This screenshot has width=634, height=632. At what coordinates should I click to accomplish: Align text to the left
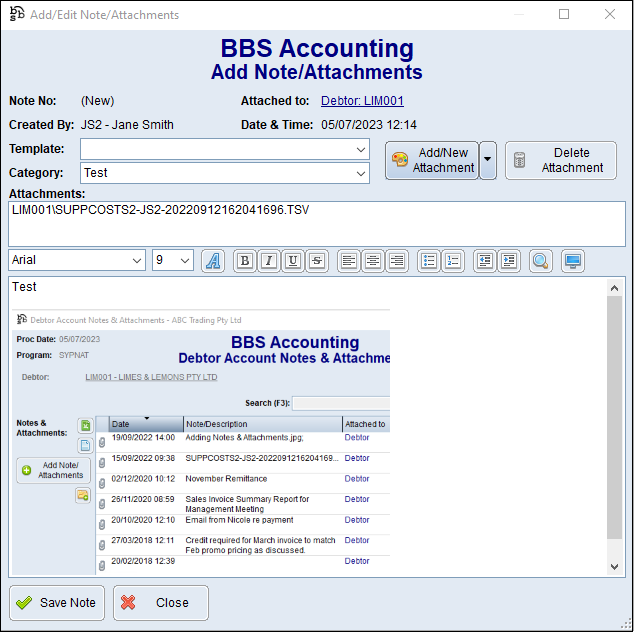tap(348, 261)
